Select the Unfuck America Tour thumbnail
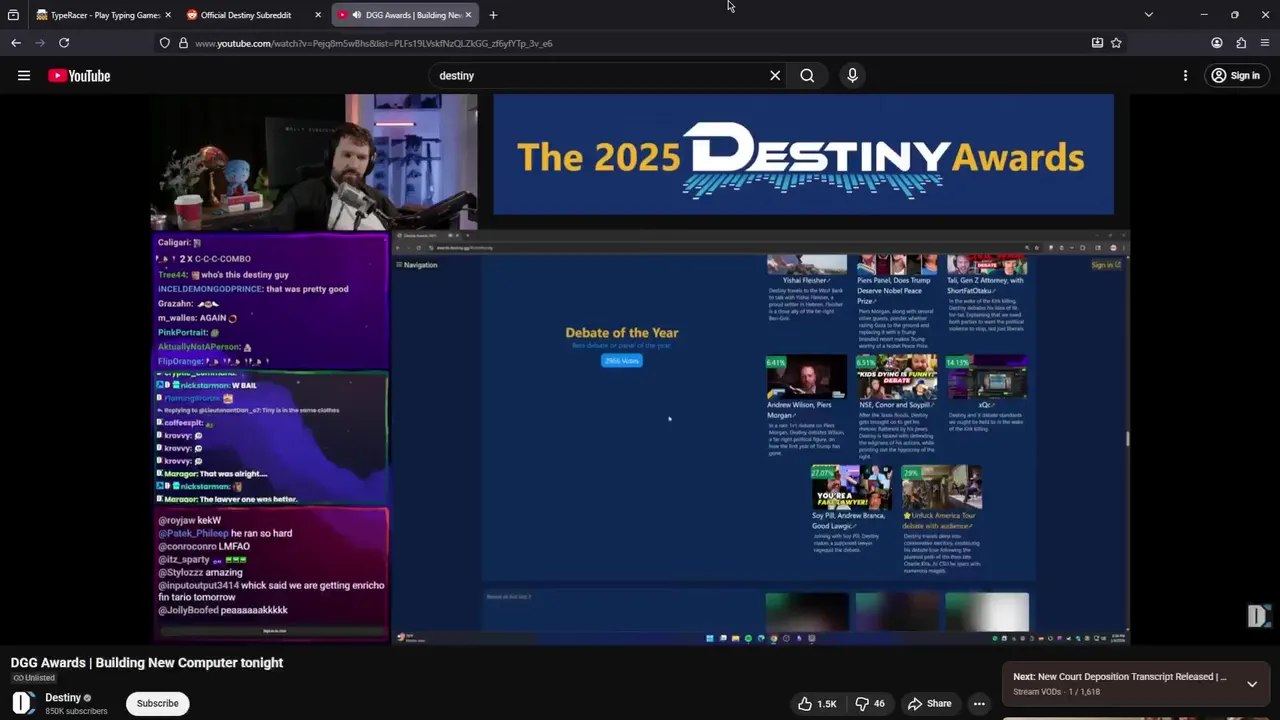This screenshot has width=1280, height=720. click(x=941, y=487)
